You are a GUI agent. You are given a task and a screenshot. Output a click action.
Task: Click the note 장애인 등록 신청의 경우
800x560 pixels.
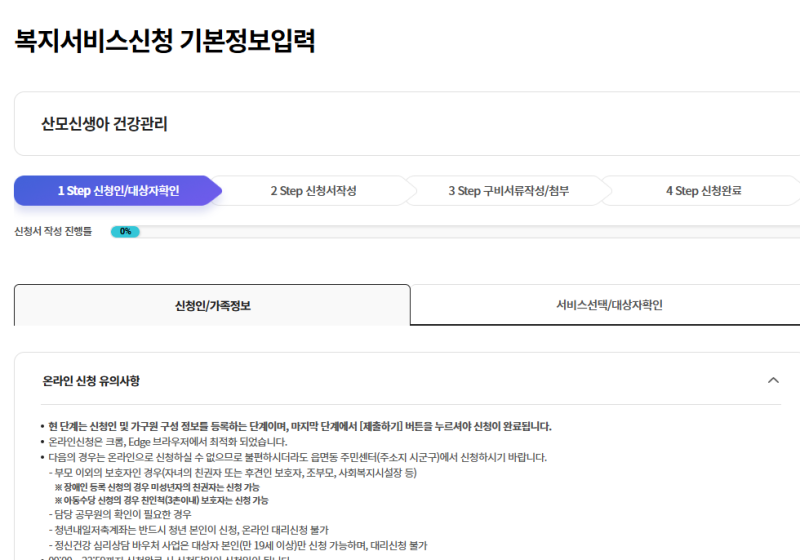point(157,488)
